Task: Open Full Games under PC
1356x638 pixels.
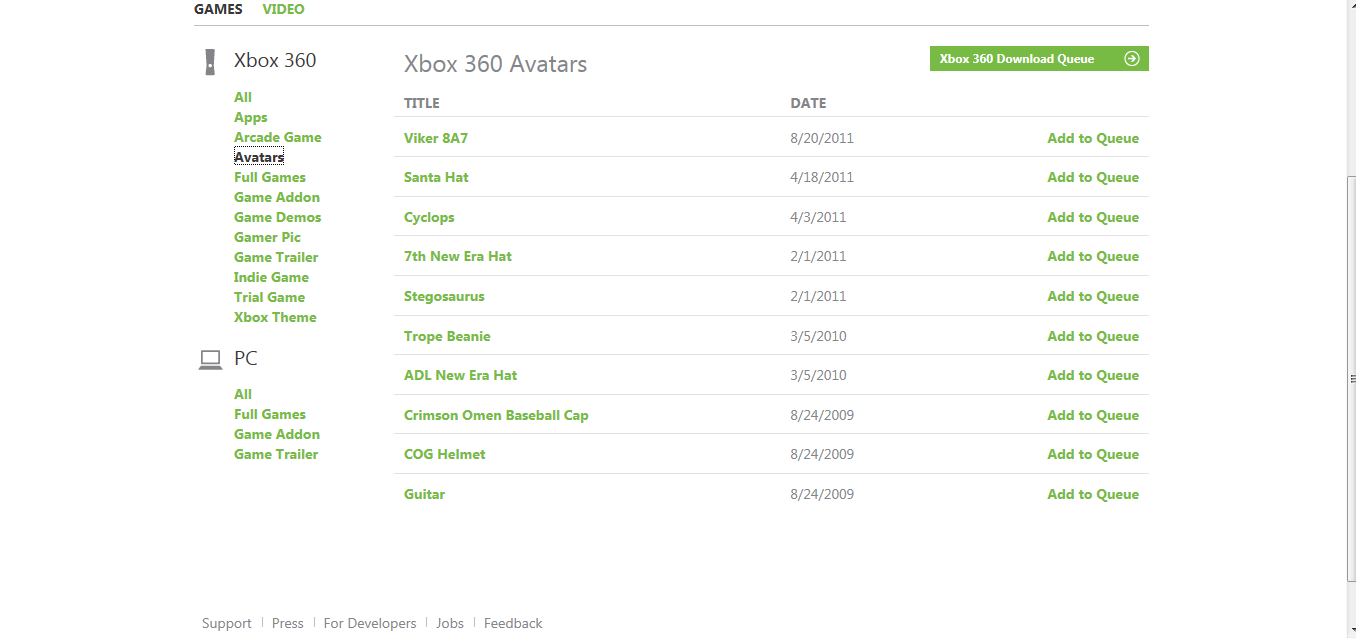Action: (270, 414)
